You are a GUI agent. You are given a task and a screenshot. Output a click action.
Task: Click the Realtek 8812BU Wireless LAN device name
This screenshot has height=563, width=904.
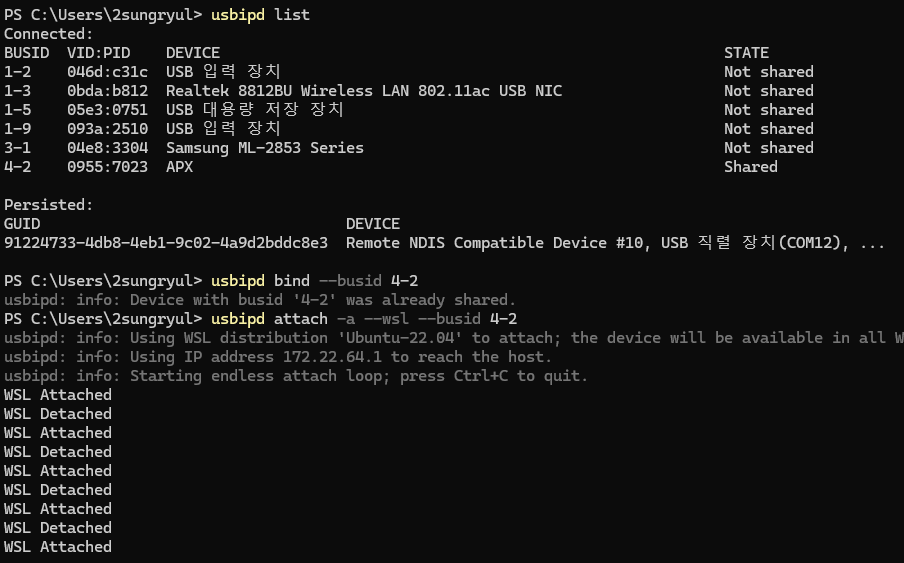pyautogui.click(x=364, y=91)
